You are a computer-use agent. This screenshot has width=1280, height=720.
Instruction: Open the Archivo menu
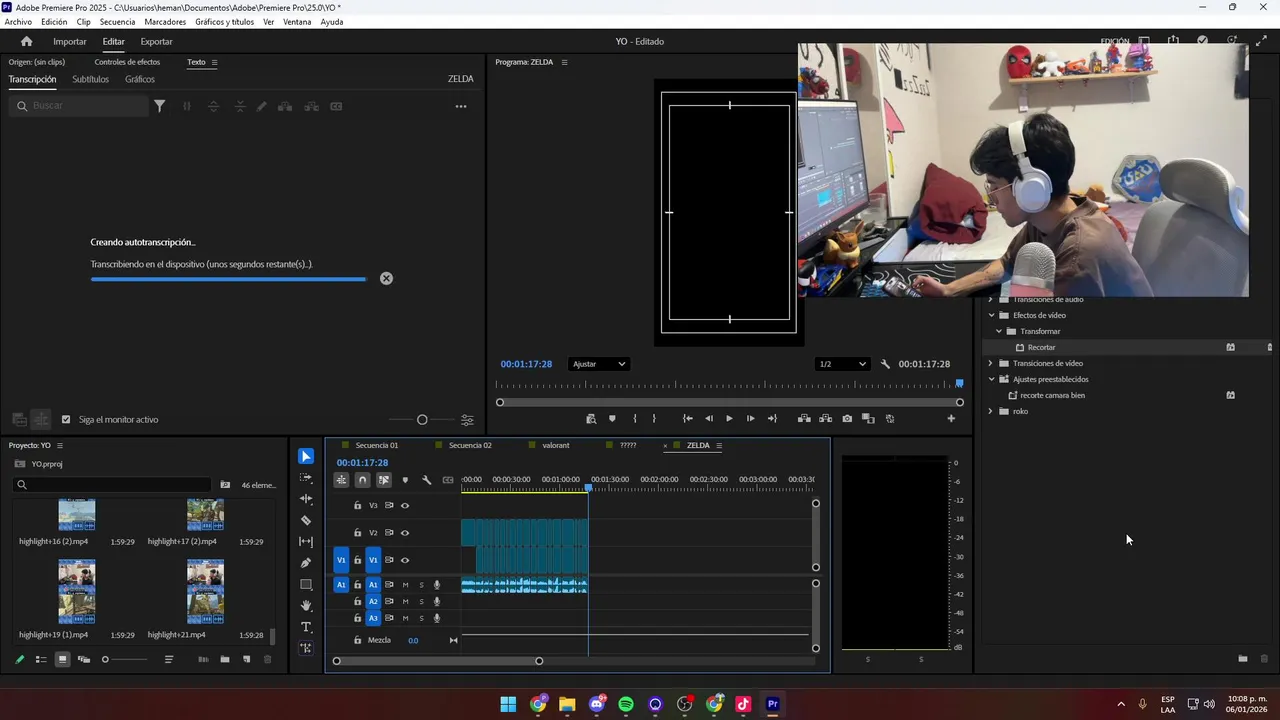click(x=18, y=22)
